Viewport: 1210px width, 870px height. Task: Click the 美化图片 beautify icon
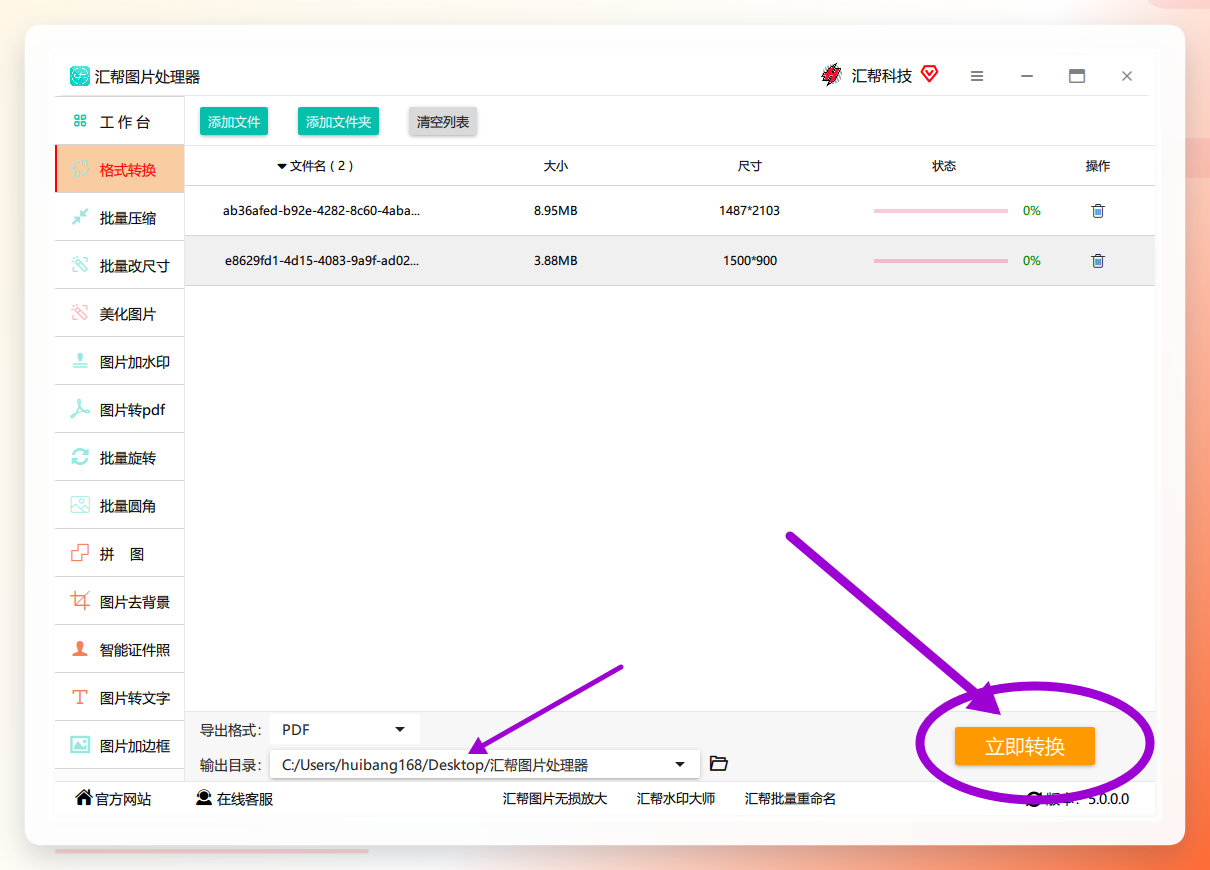click(x=80, y=313)
